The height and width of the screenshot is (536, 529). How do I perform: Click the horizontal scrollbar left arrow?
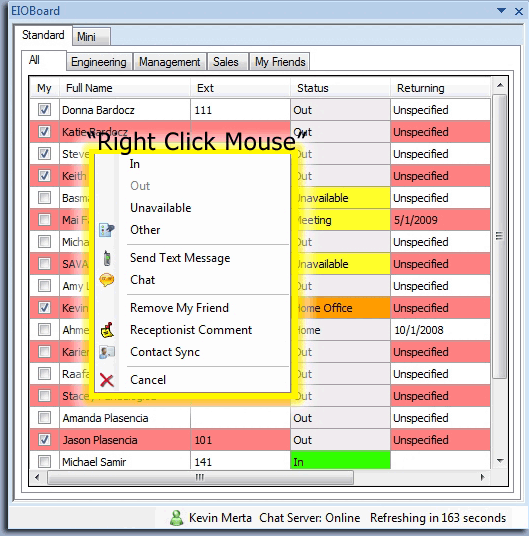point(37,477)
